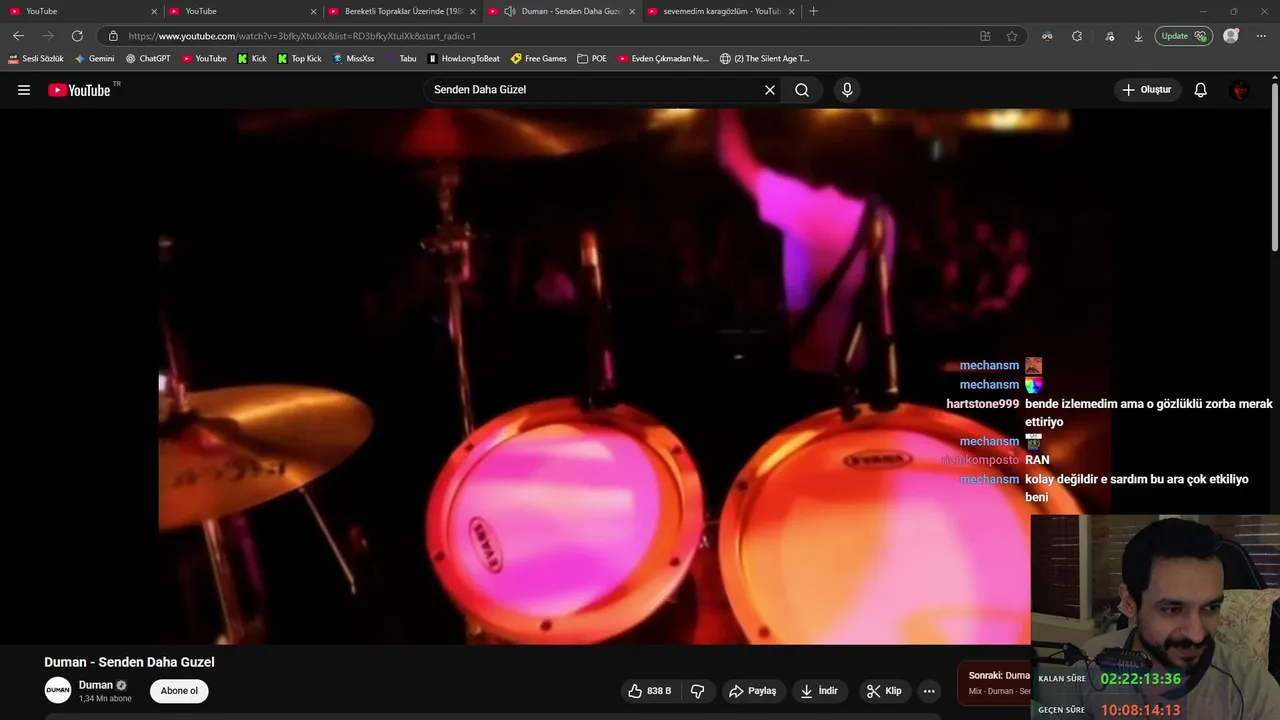Start voice search with microphone

click(847, 90)
